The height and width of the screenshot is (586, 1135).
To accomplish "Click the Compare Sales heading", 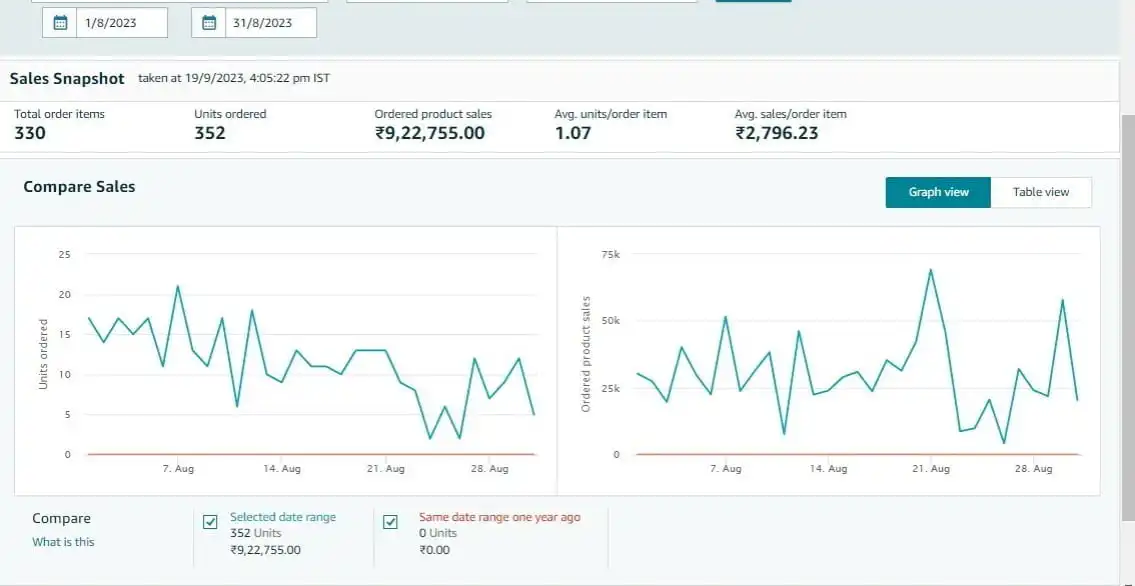I will (x=79, y=187).
